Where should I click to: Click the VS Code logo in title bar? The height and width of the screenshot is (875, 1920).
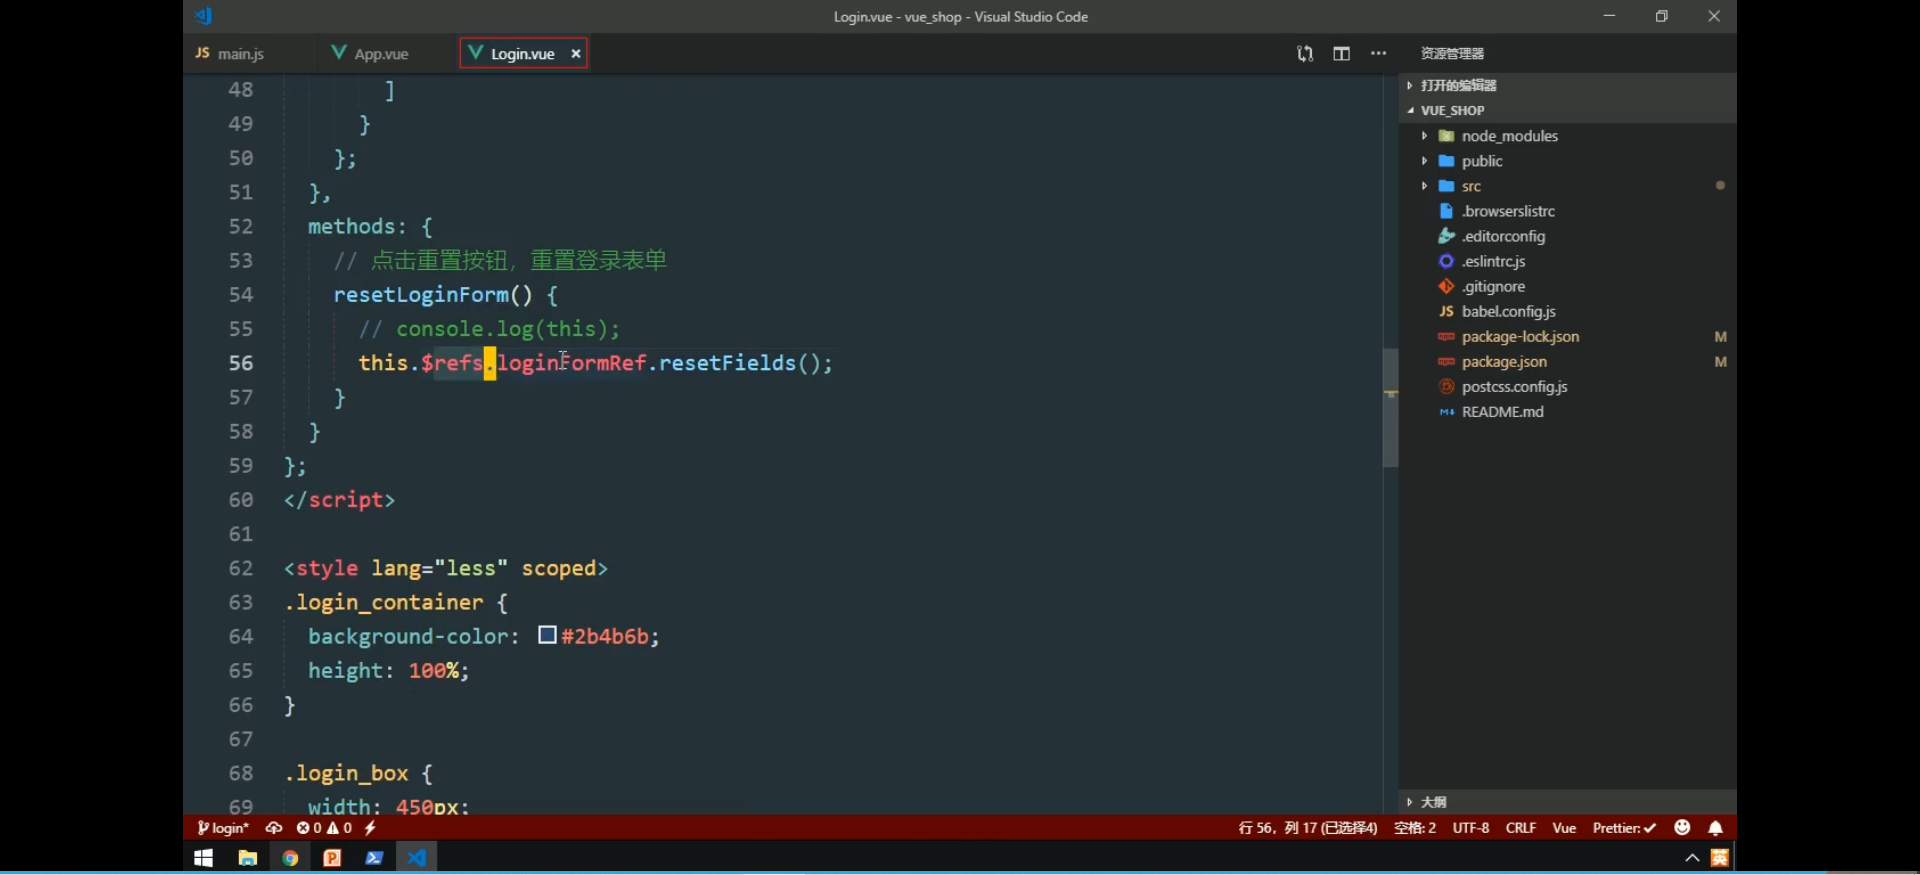click(x=204, y=16)
